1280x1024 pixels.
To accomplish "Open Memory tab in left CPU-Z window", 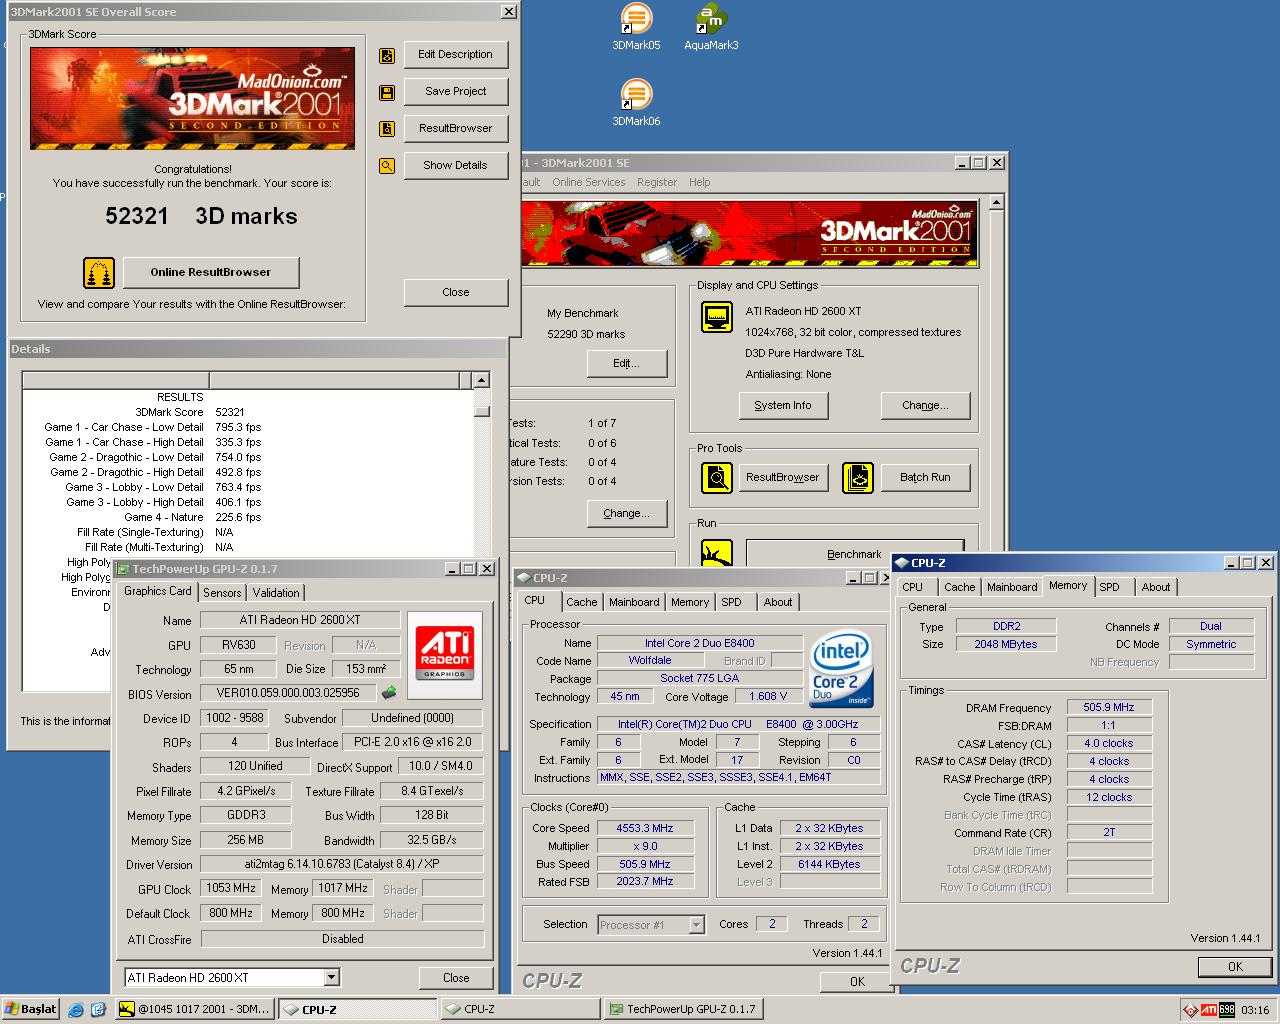I will 690,602.
